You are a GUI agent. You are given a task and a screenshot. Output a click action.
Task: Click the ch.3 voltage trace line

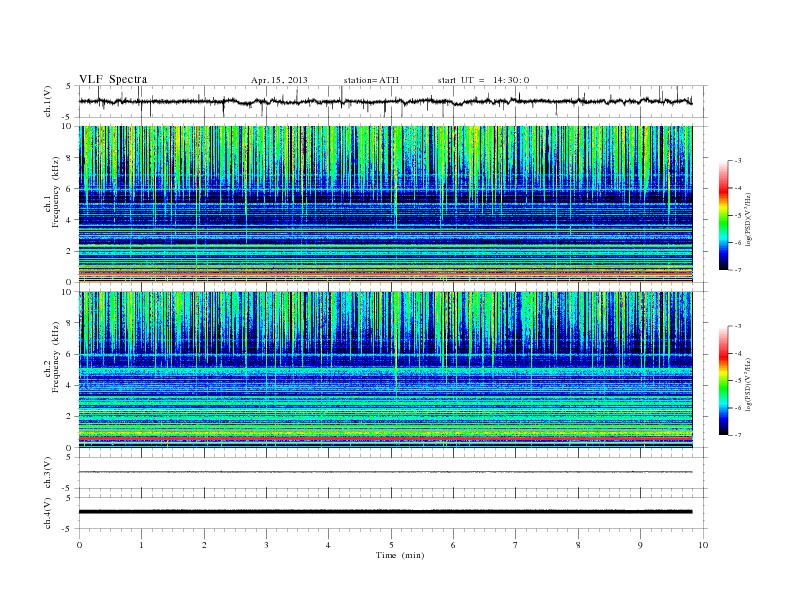[x=385, y=472]
